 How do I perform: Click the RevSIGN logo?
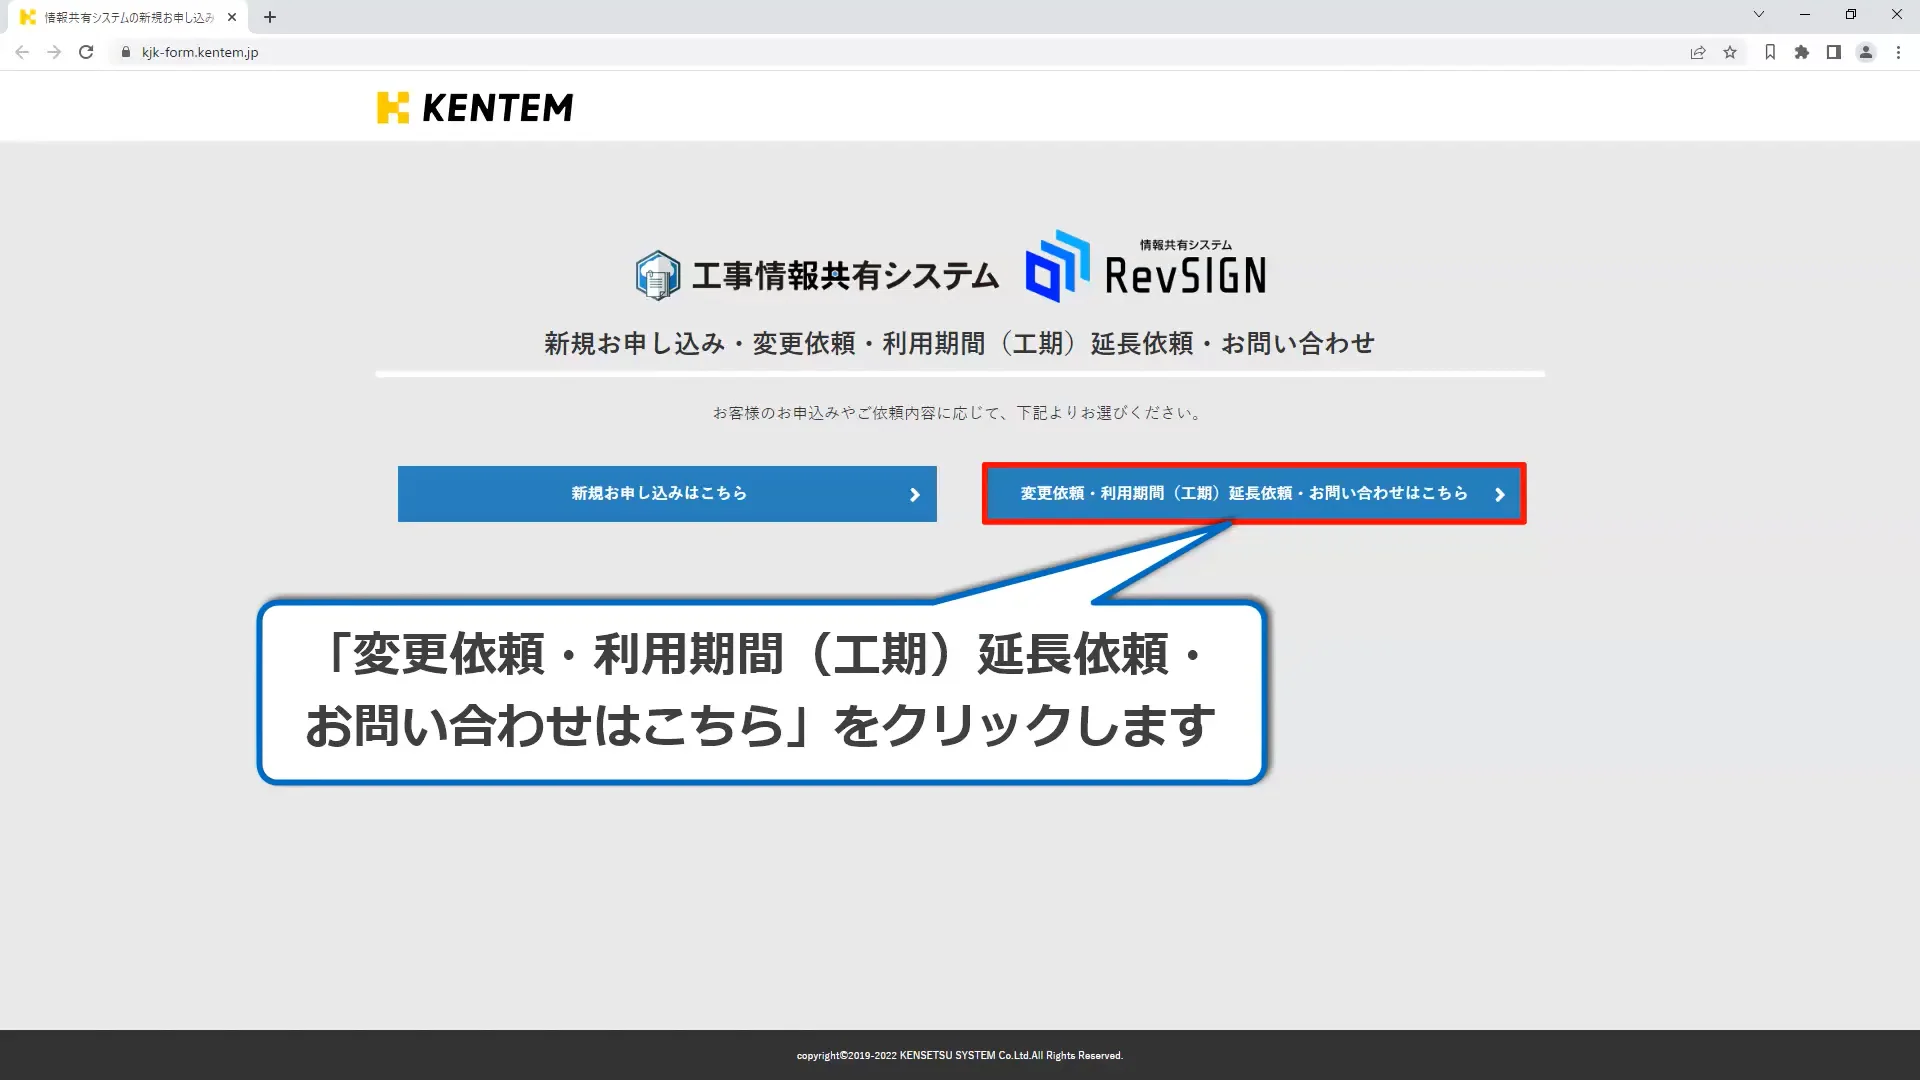click(1144, 267)
